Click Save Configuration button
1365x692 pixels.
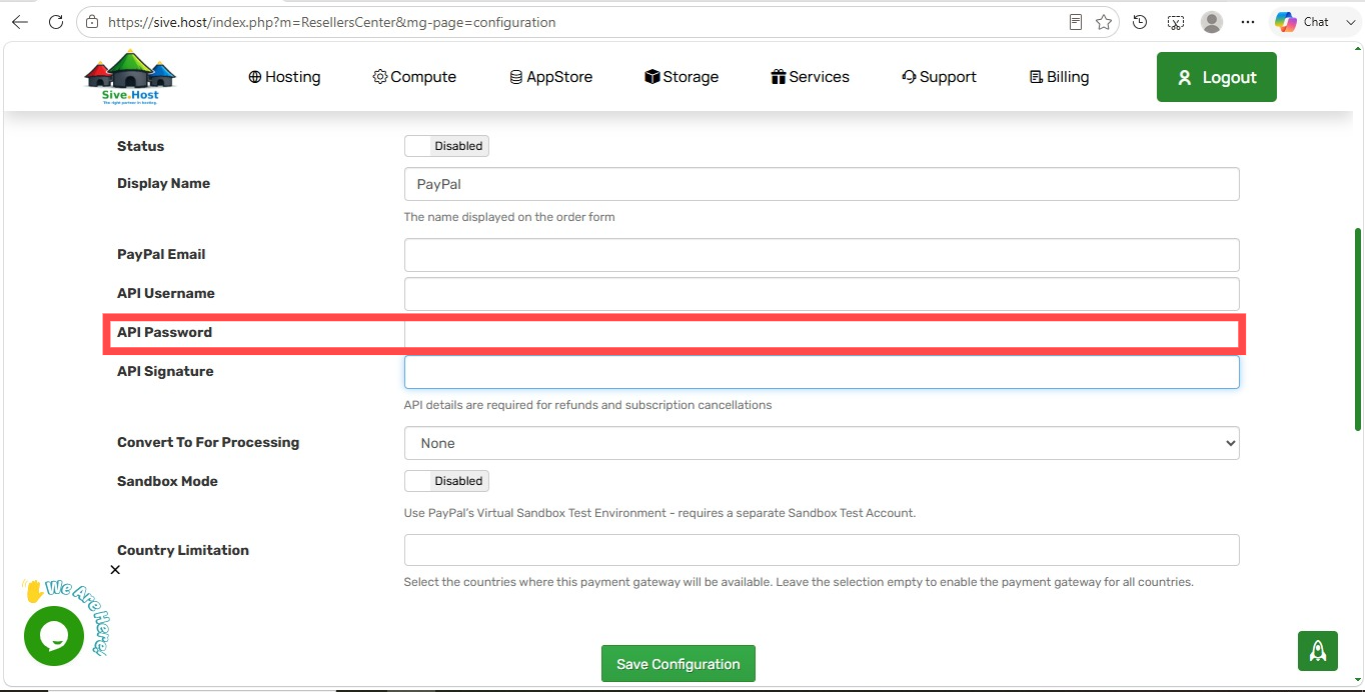pos(678,664)
